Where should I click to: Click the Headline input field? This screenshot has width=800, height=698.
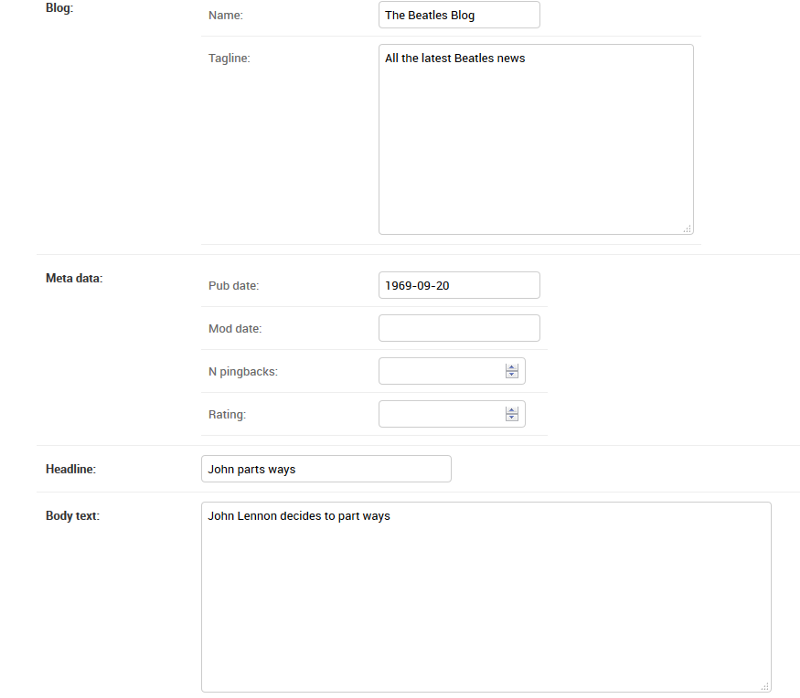coord(327,469)
